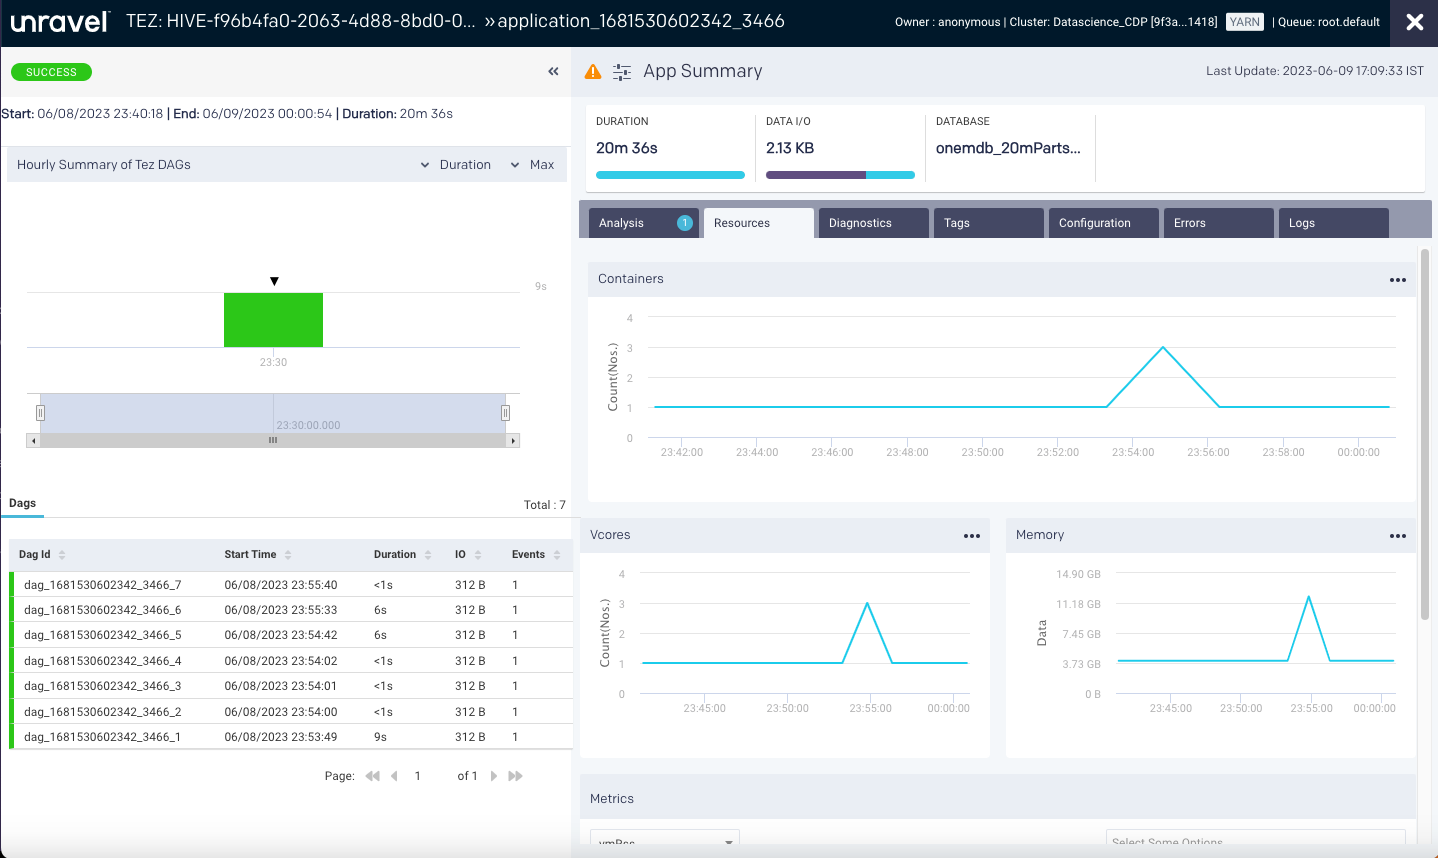
Task: Click the Last Update timestamp text
Action: point(1315,71)
